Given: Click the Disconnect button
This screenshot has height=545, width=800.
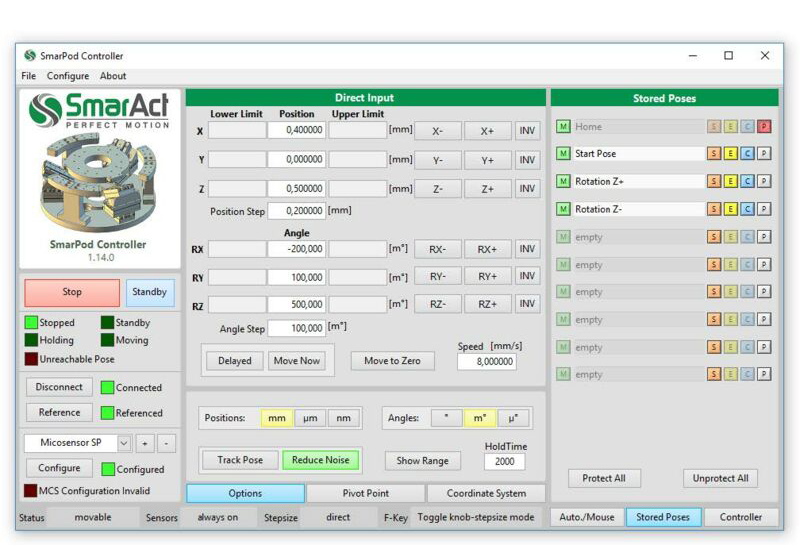Looking at the screenshot, I should click(x=59, y=387).
